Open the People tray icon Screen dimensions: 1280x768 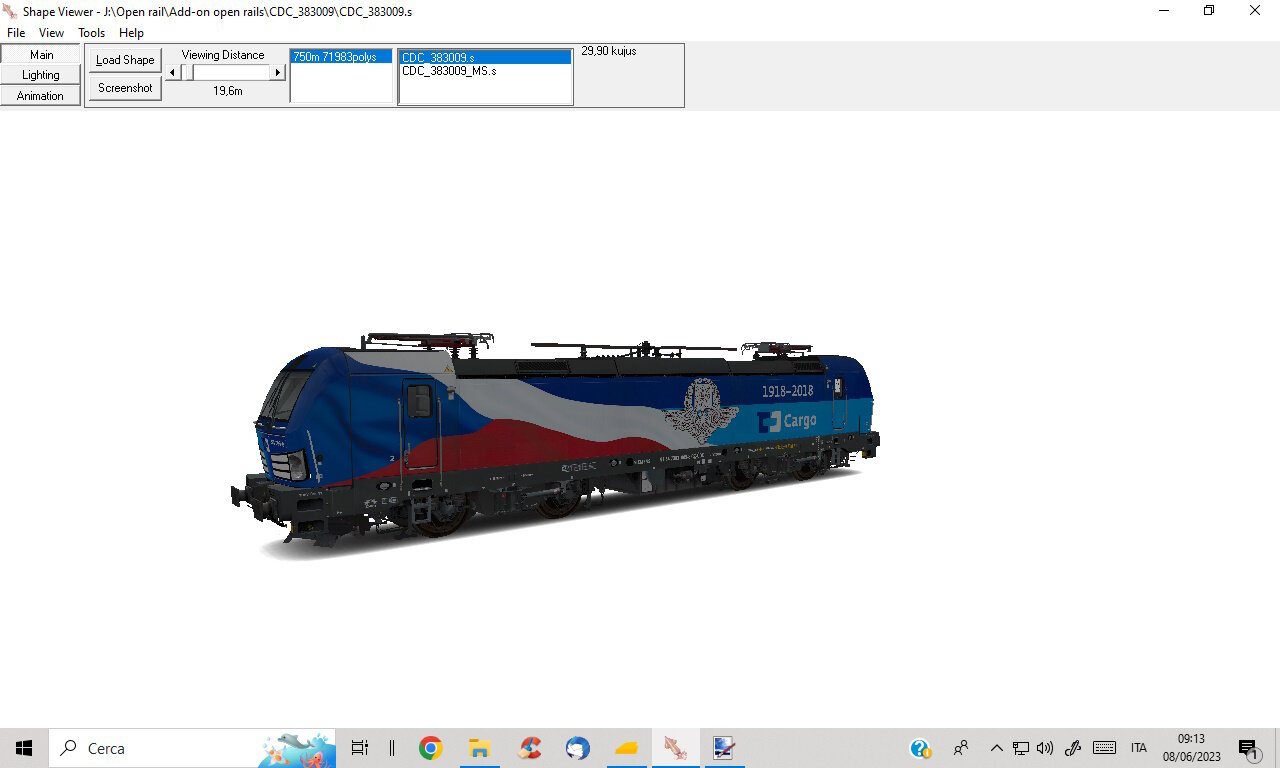point(961,748)
